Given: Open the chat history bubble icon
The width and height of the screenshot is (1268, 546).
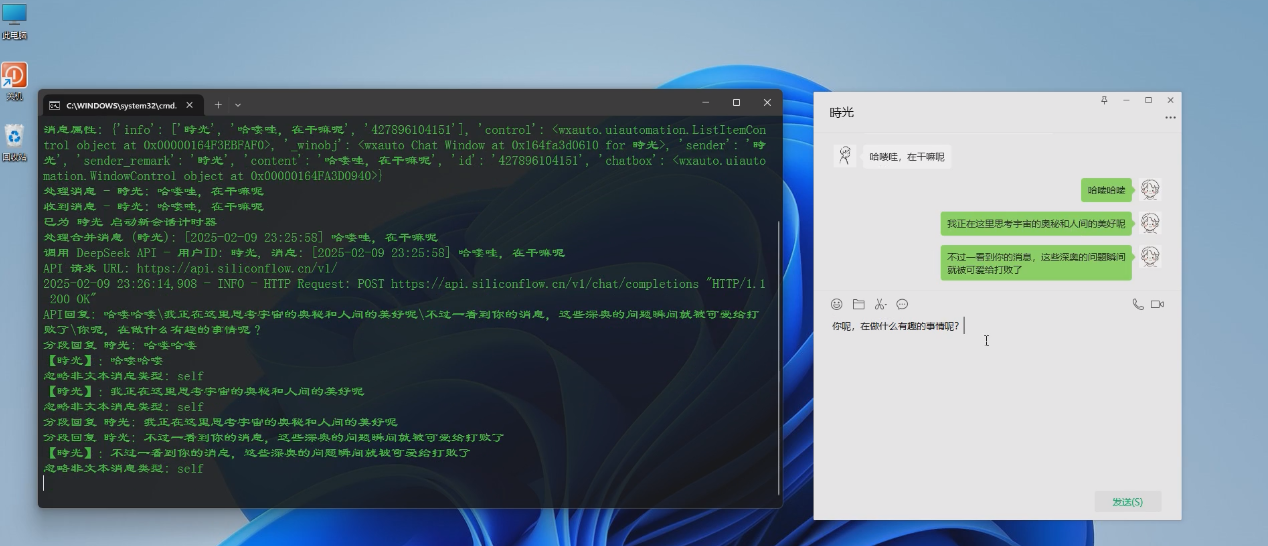Looking at the screenshot, I should [x=902, y=304].
